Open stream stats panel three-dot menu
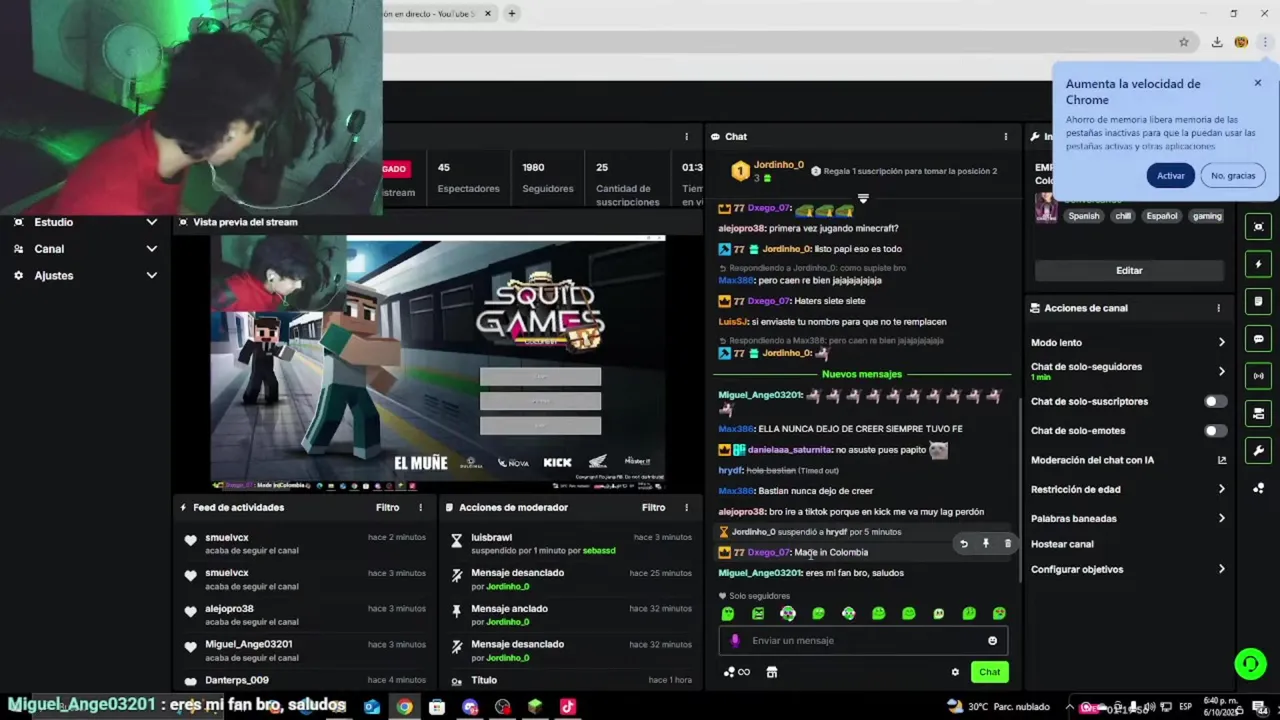The width and height of the screenshot is (1280, 720). click(x=686, y=137)
